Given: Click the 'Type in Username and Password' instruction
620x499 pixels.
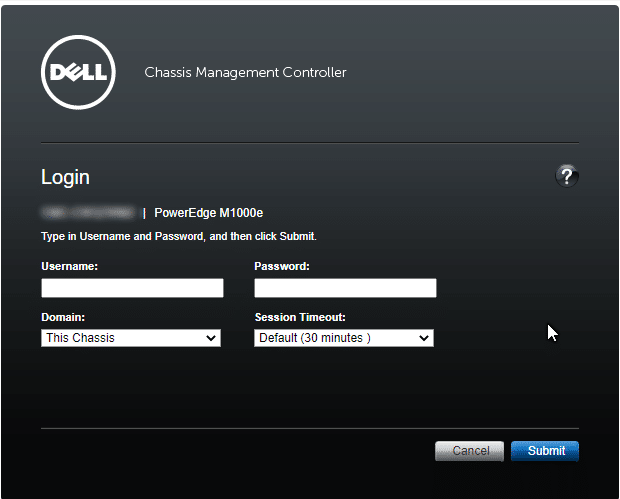Looking at the screenshot, I should point(179,236).
